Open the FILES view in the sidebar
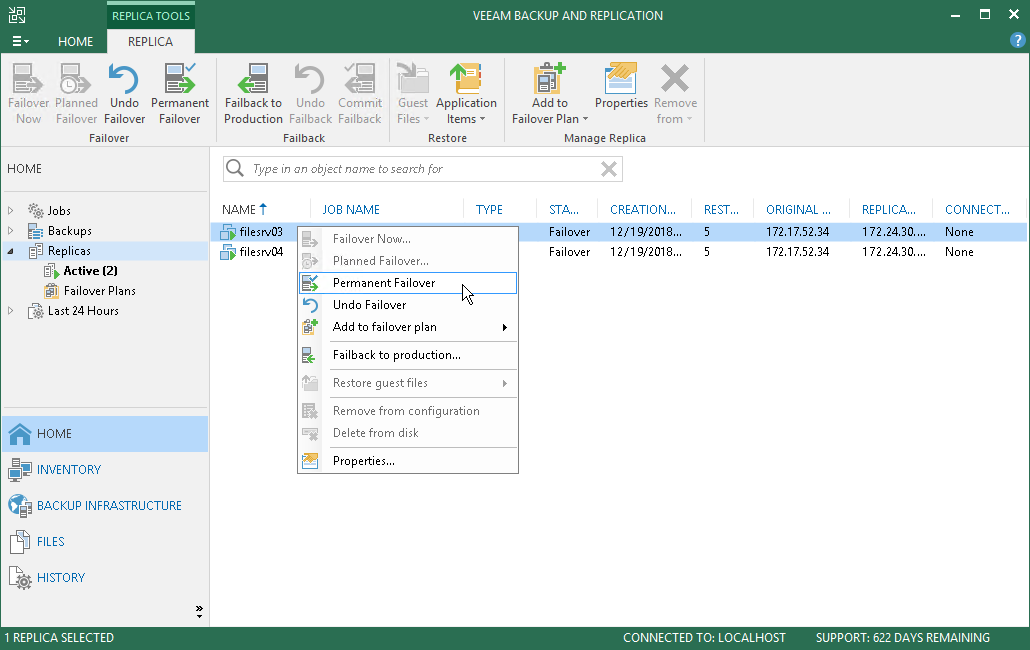 coord(105,542)
